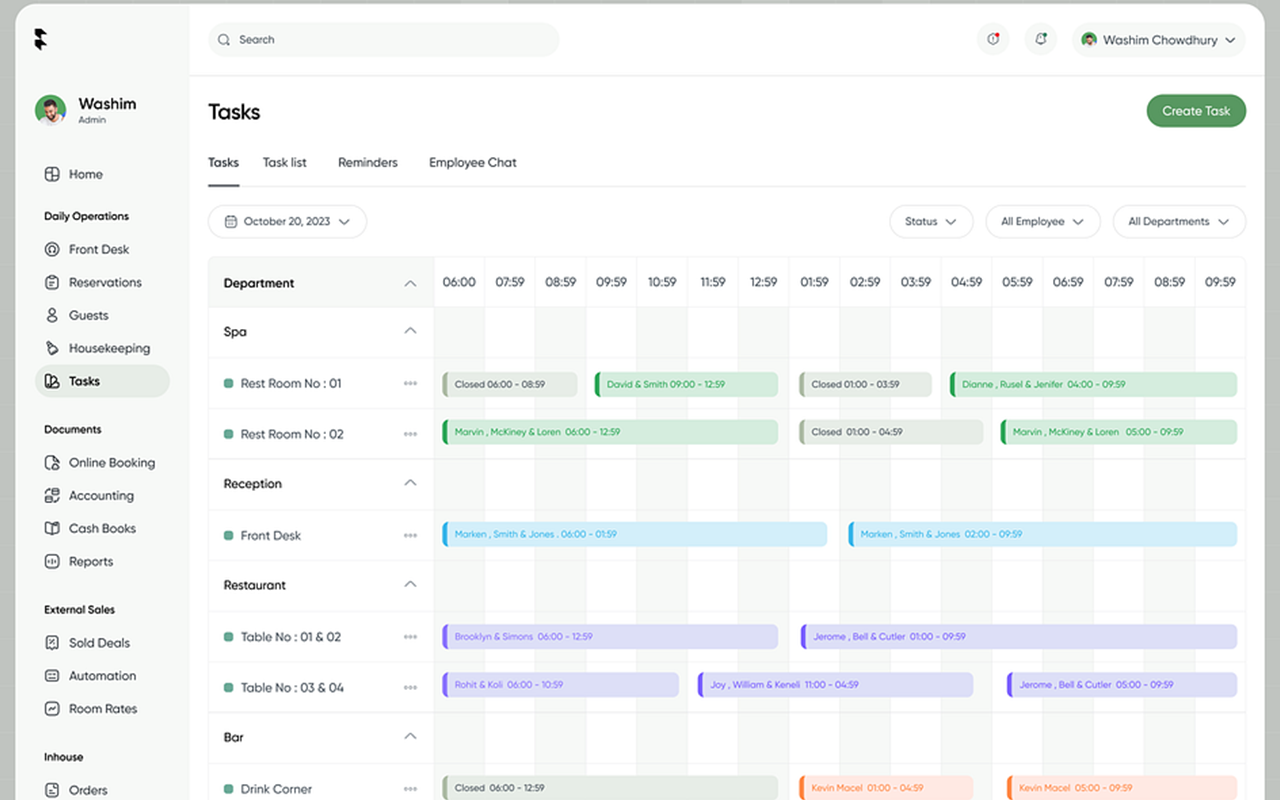The width and height of the screenshot is (1280, 800).
Task: Click the Create Task button
Action: [1196, 110]
